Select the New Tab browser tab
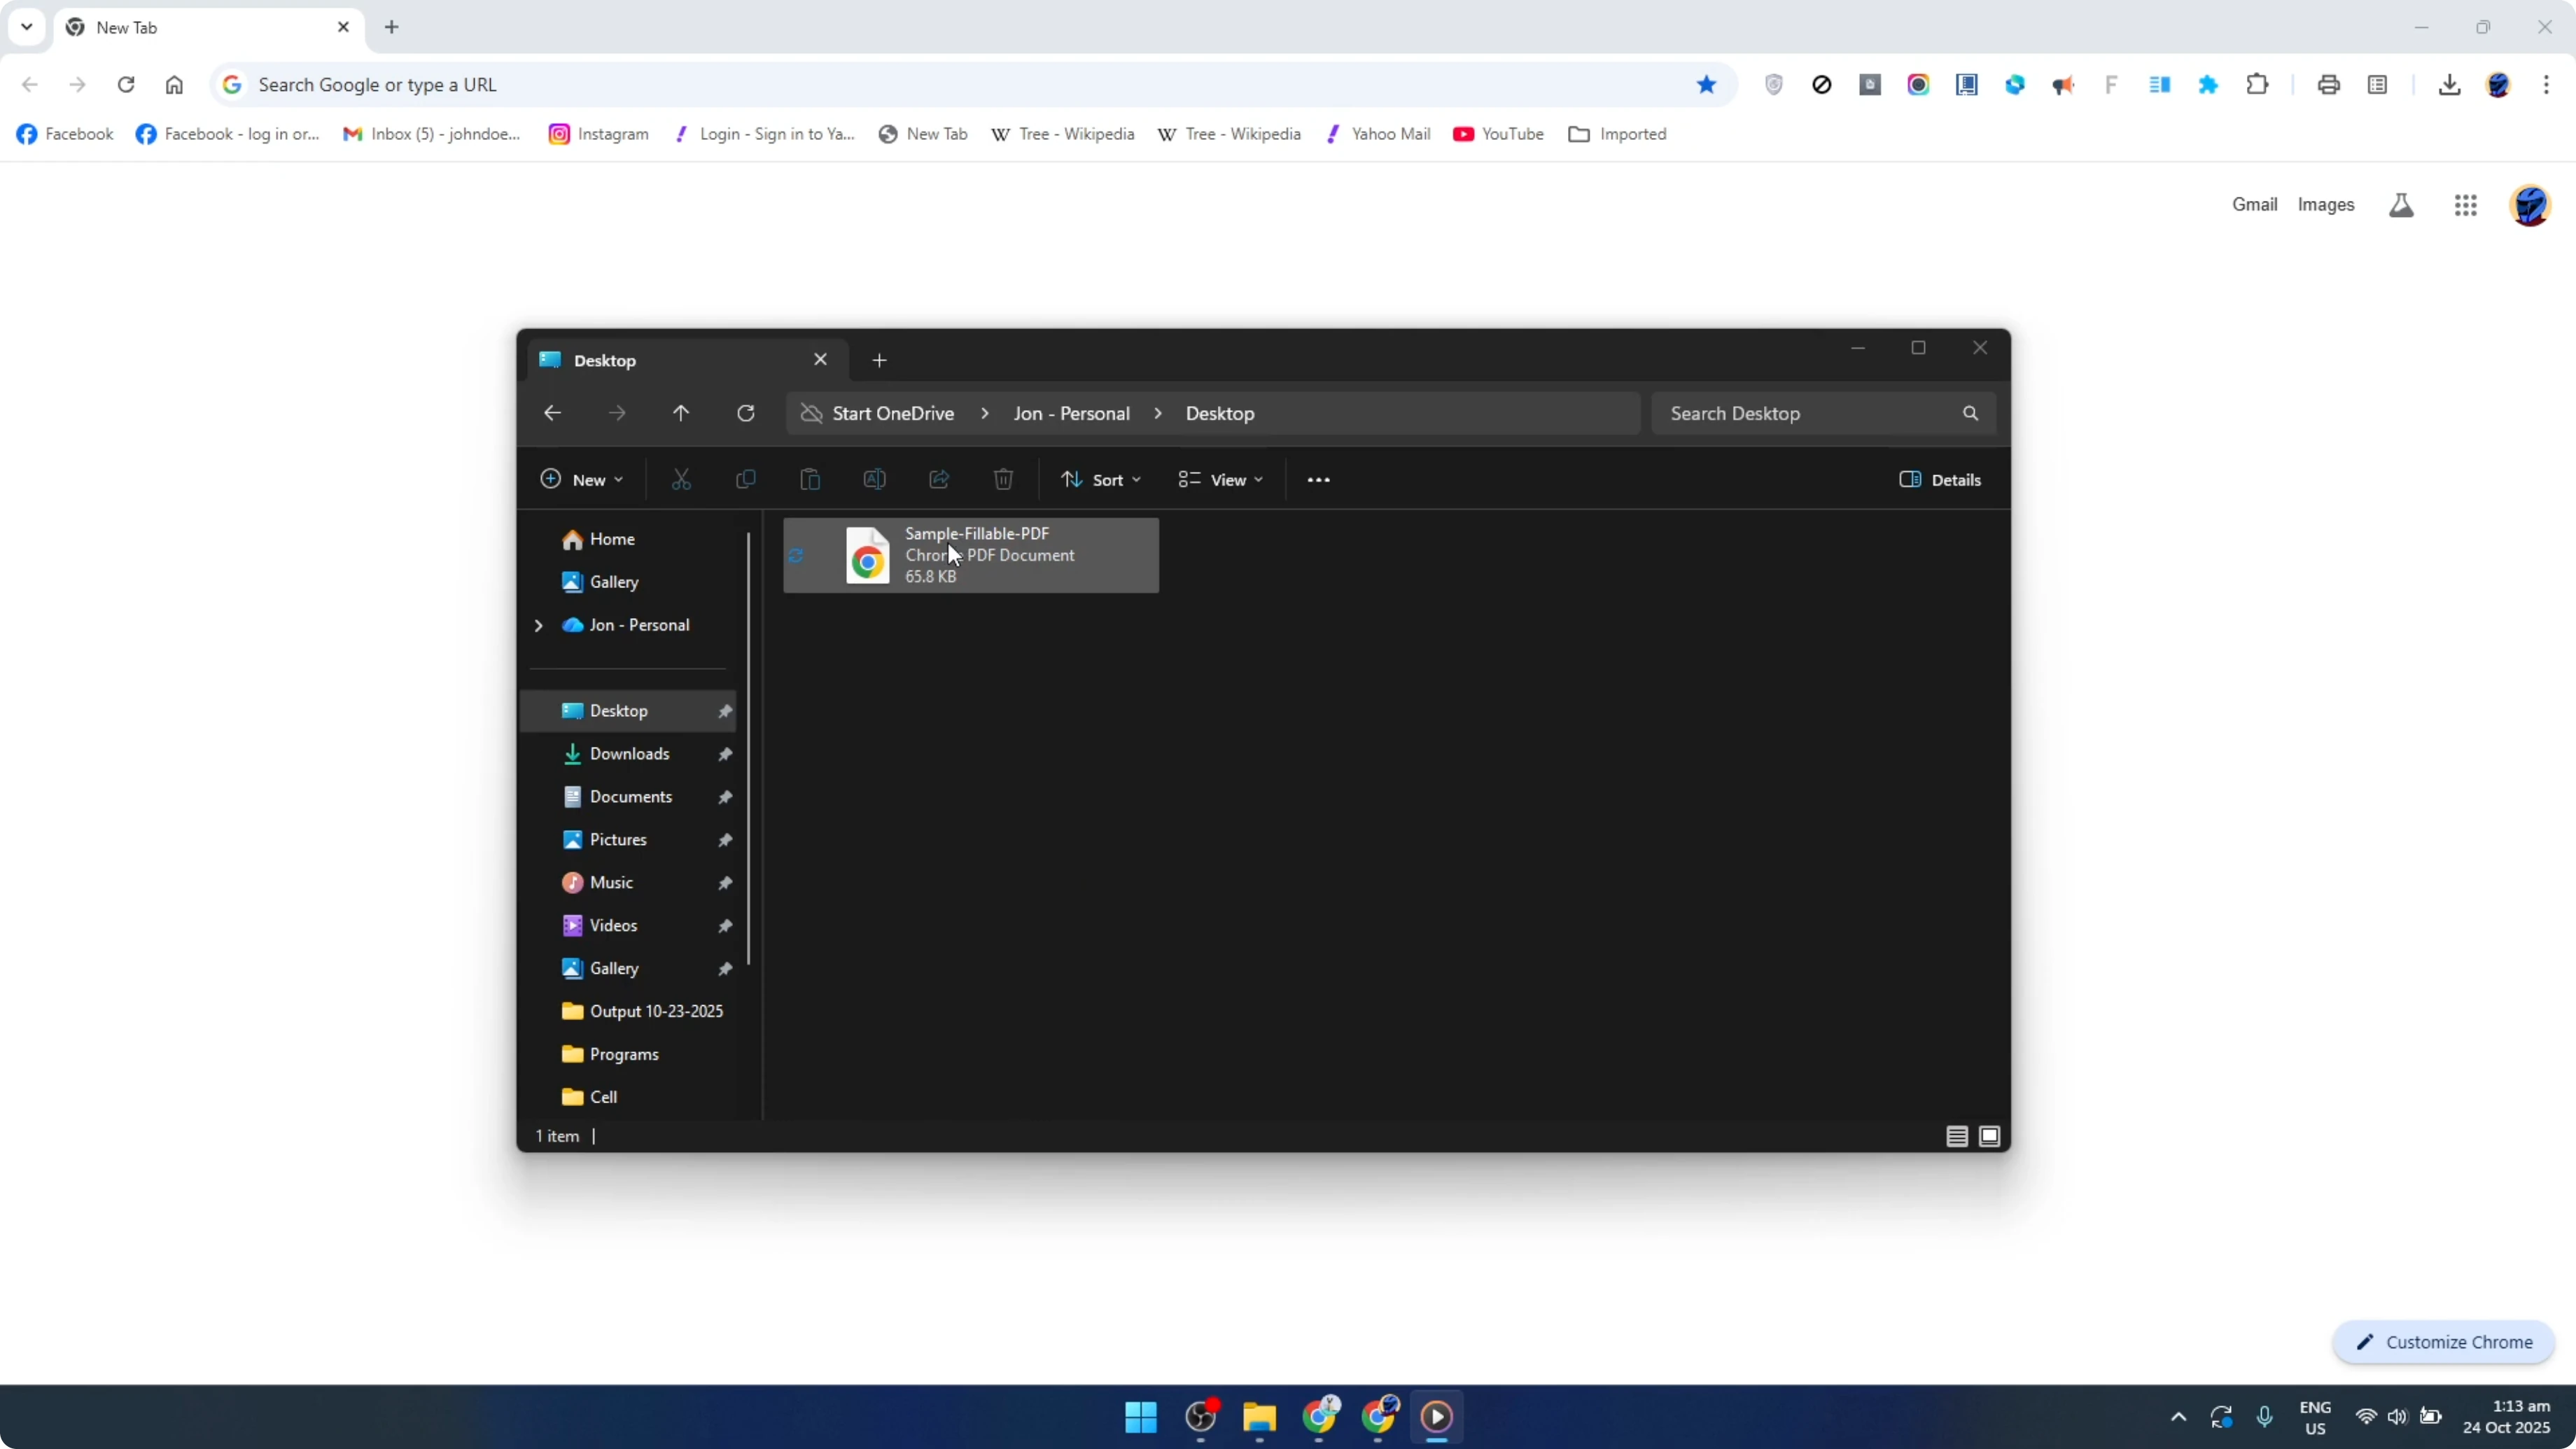Image resolution: width=2576 pixels, height=1449 pixels. click(x=180, y=27)
